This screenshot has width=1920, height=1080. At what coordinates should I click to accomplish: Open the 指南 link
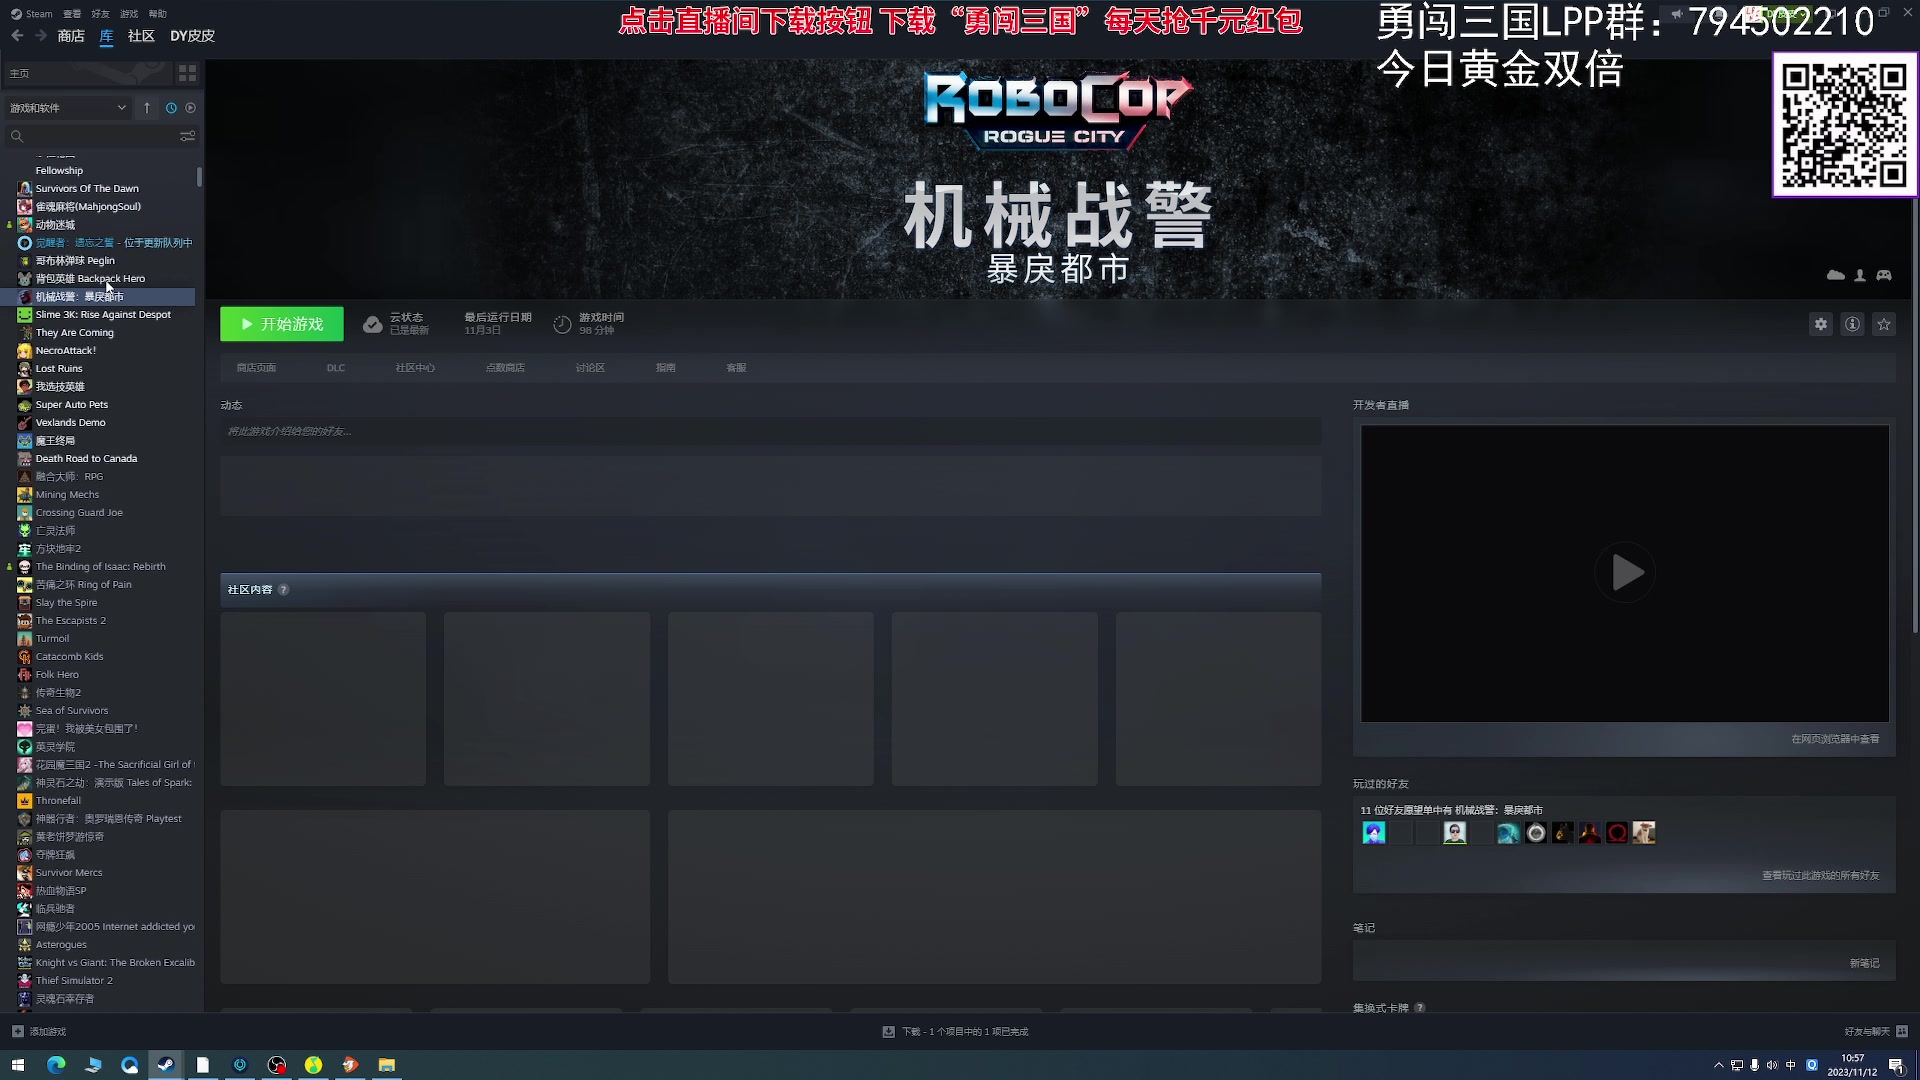tap(665, 368)
